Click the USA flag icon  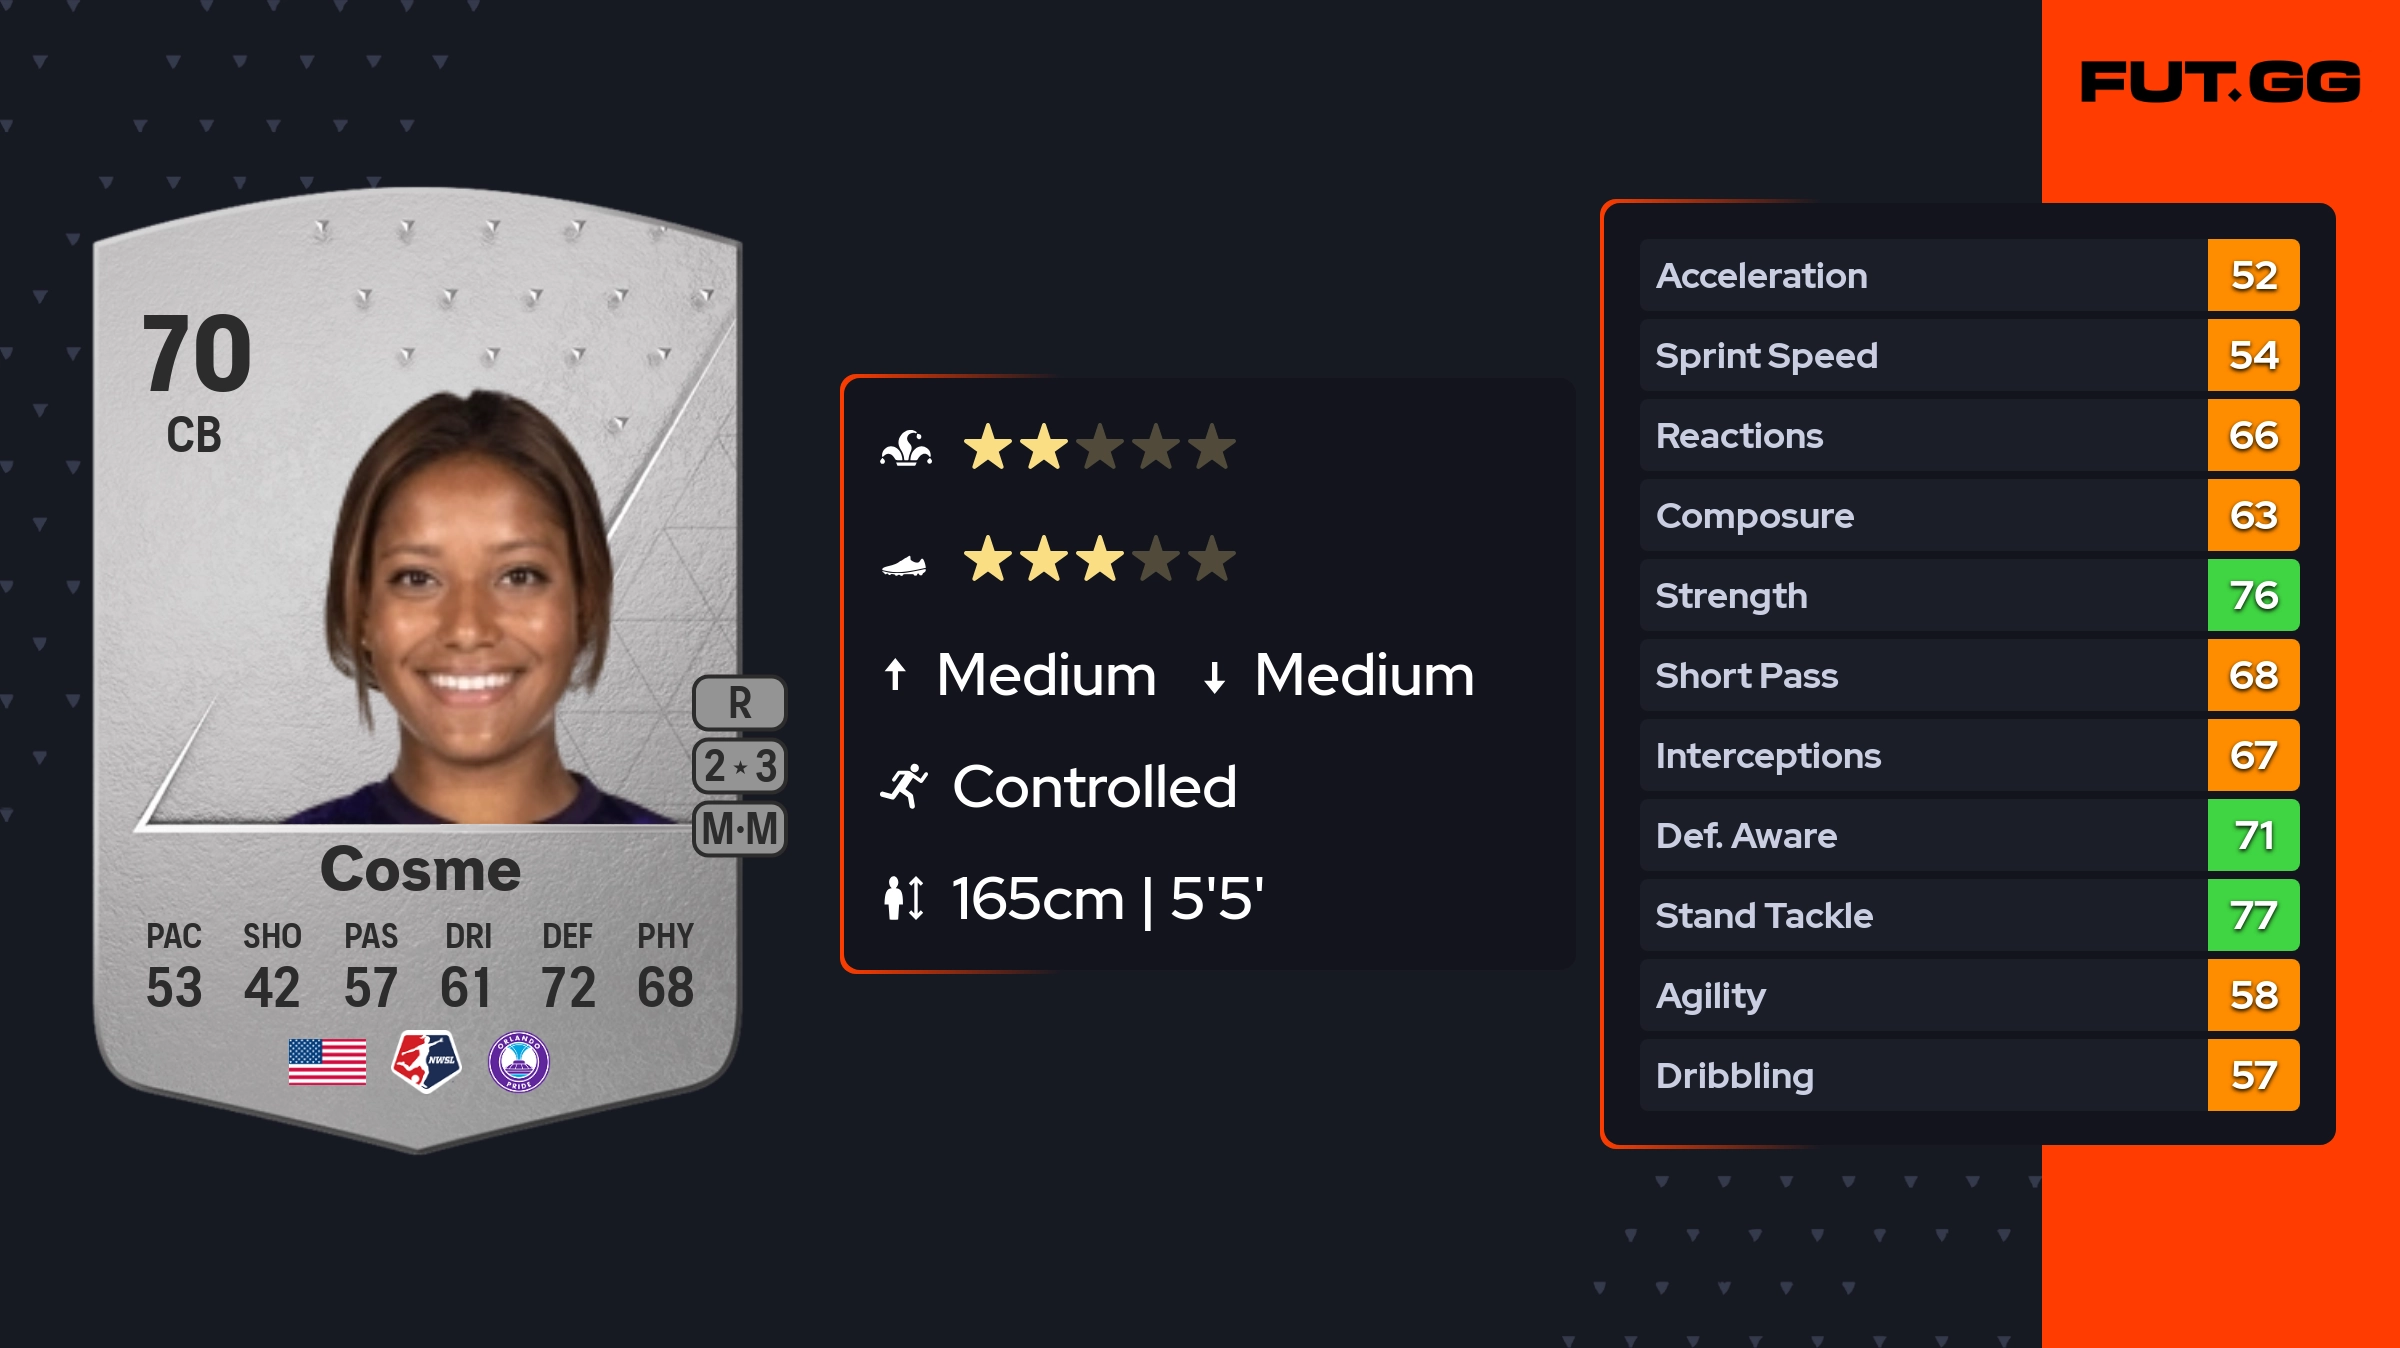[x=327, y=1061]
